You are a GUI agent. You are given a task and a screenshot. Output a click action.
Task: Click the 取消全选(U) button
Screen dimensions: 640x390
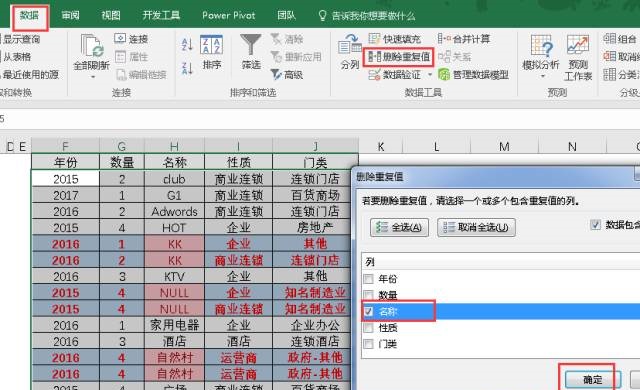(x=476, y=227)
